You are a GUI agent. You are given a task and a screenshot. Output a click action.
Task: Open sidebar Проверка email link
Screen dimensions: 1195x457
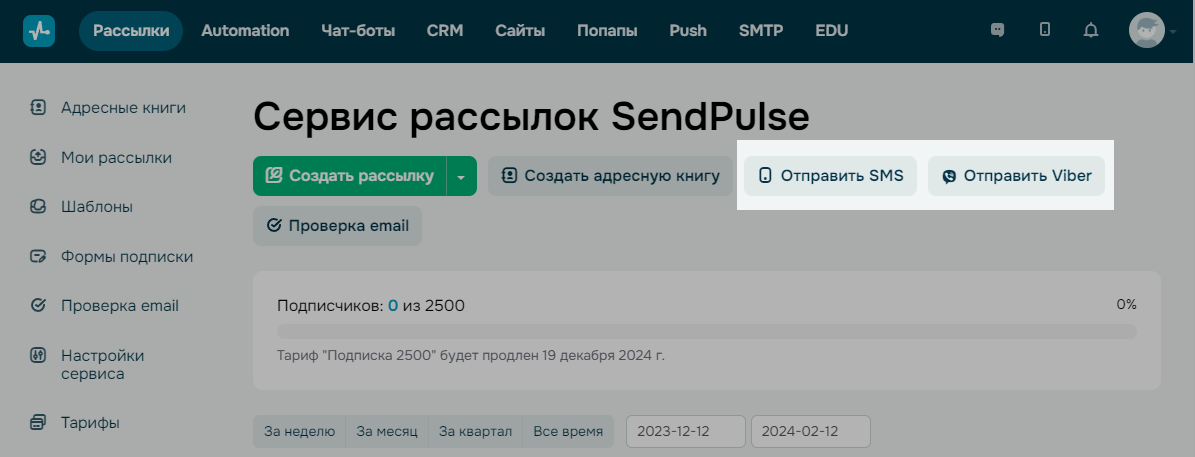(120, 305)
